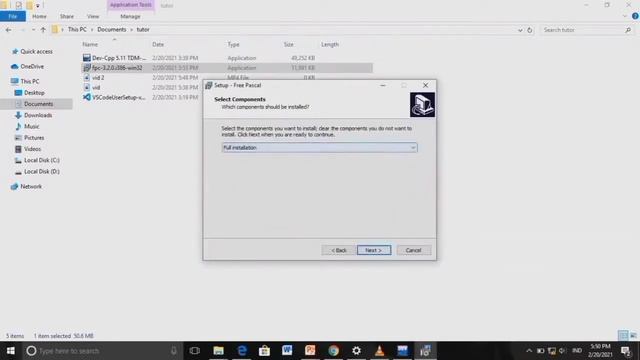640x360 pixels.
Task: Select the Application Tools tab header
Action: 131,5
